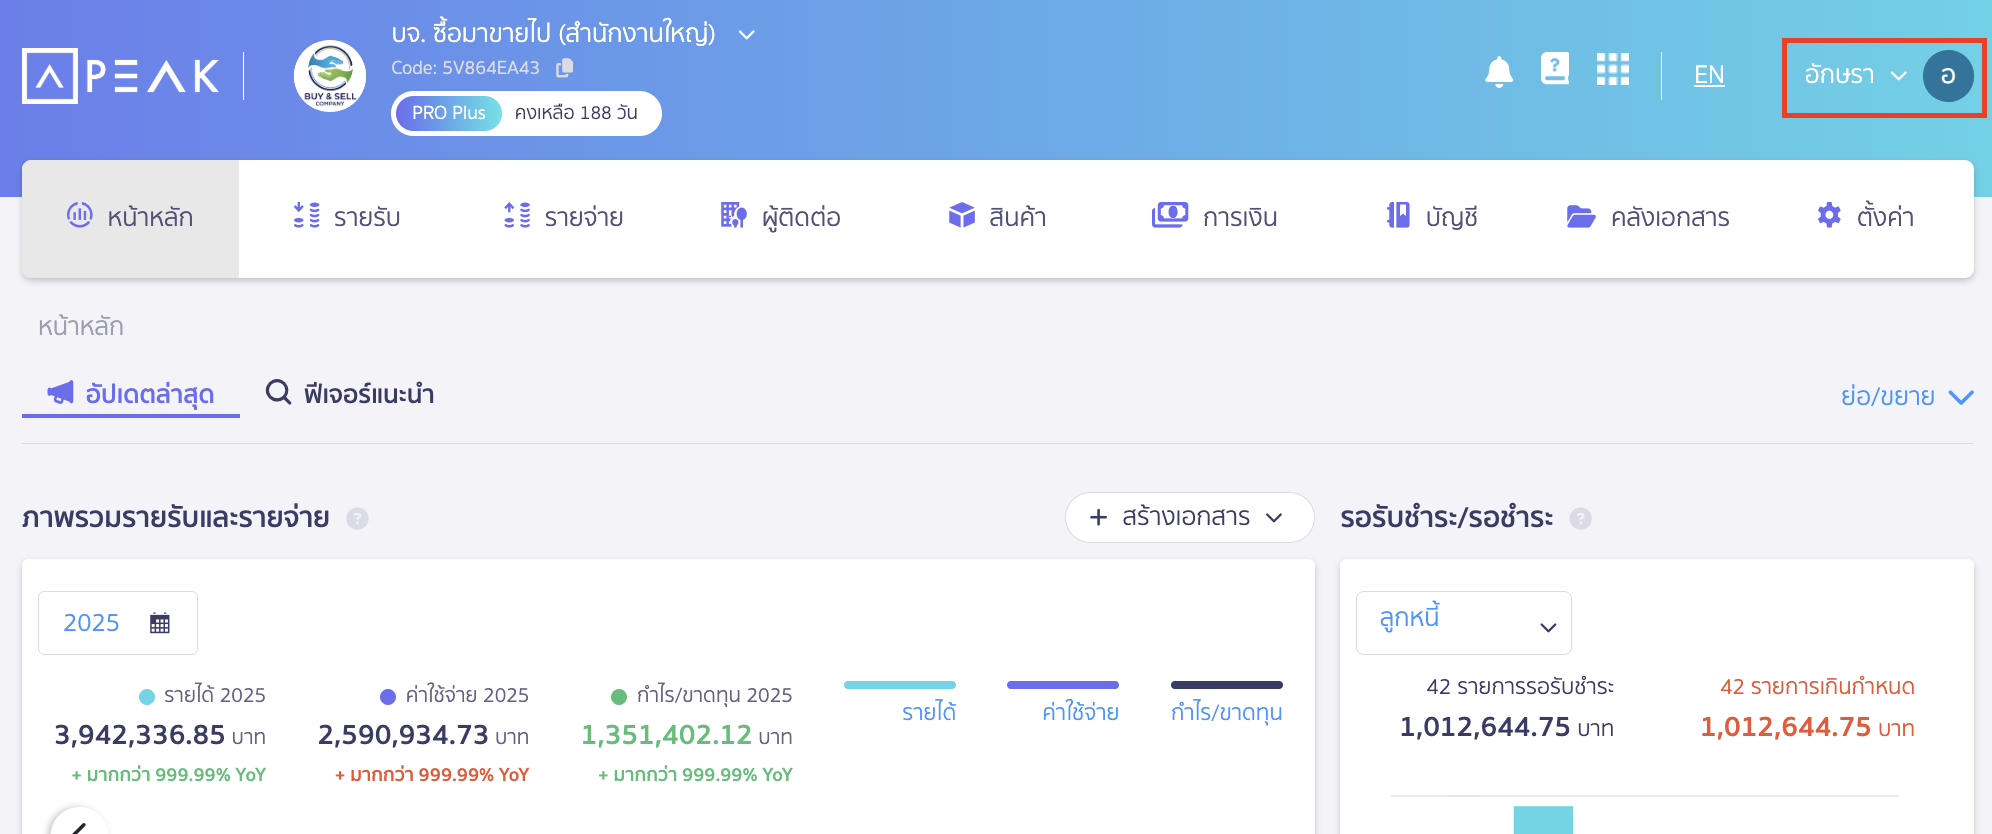1992x834 pixels.
Task: Open the 2025 year picker field
Action: (x=117, y=623)
